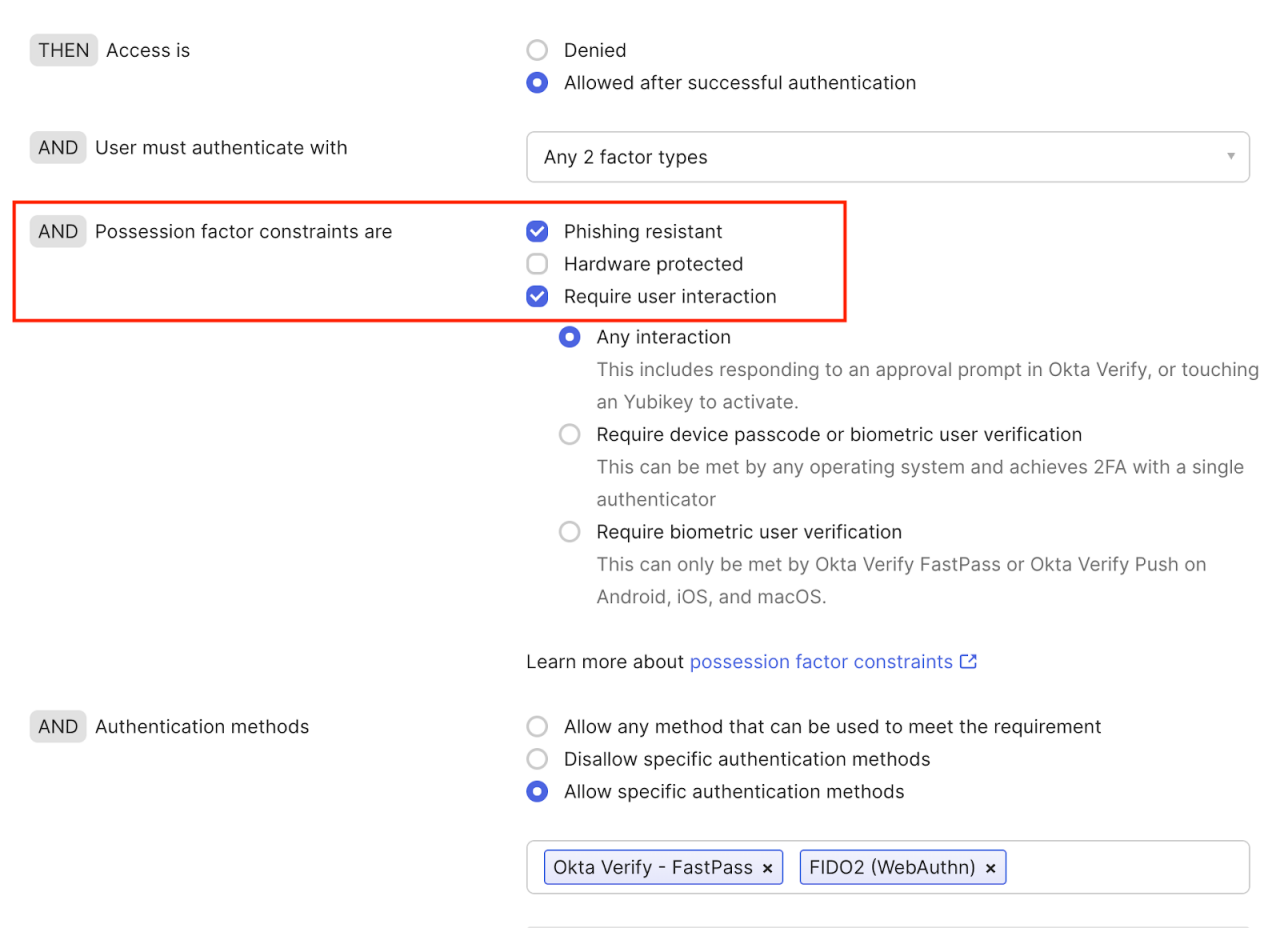Select Require device passcode or biometric user verification
Screen dimensions: 1280x928
569,434
